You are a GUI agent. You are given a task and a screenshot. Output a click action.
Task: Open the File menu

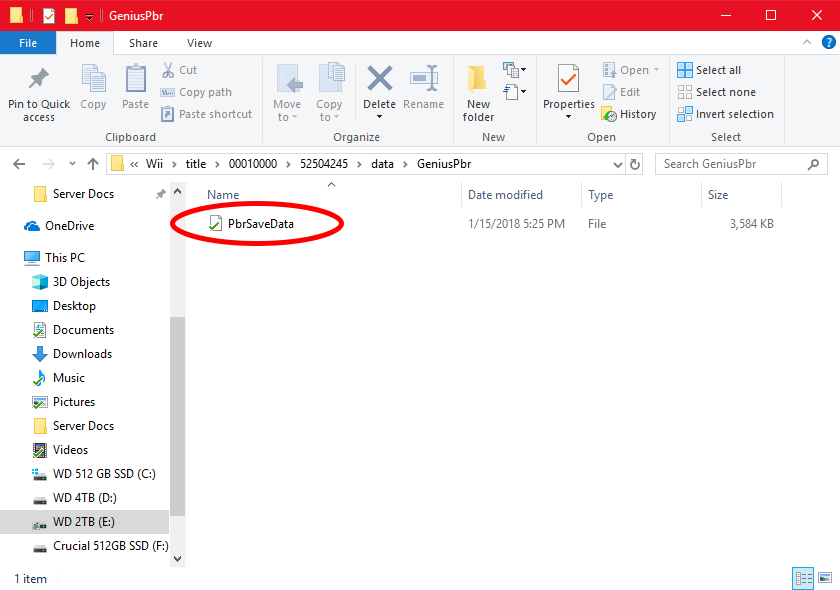click(28, 43)
